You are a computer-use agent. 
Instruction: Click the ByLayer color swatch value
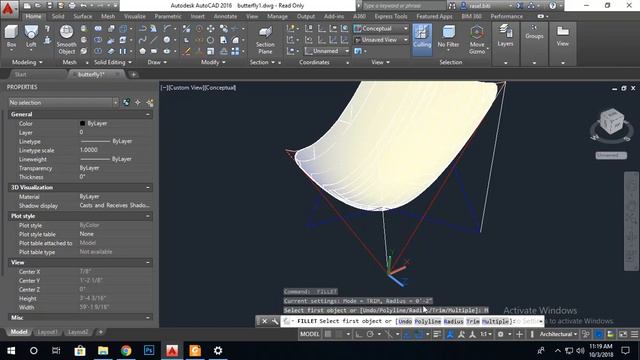point(93,123)
